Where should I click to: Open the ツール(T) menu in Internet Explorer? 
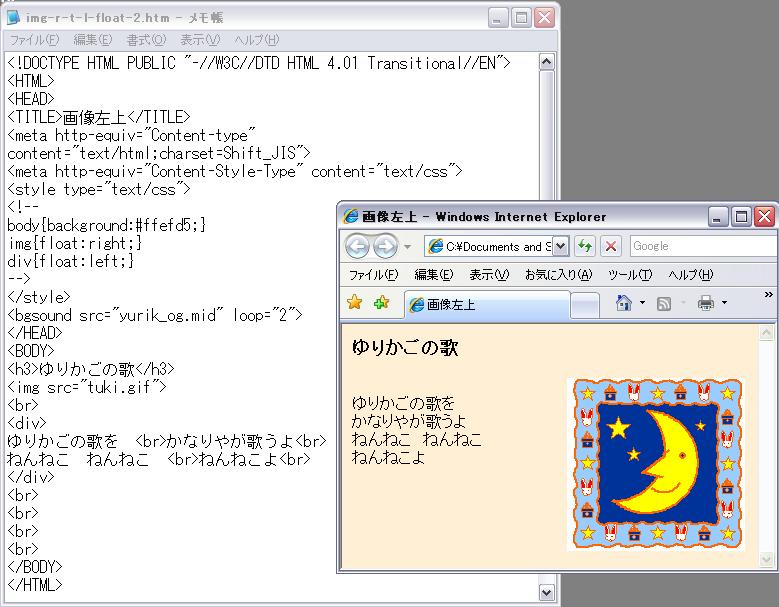(630, 275)
